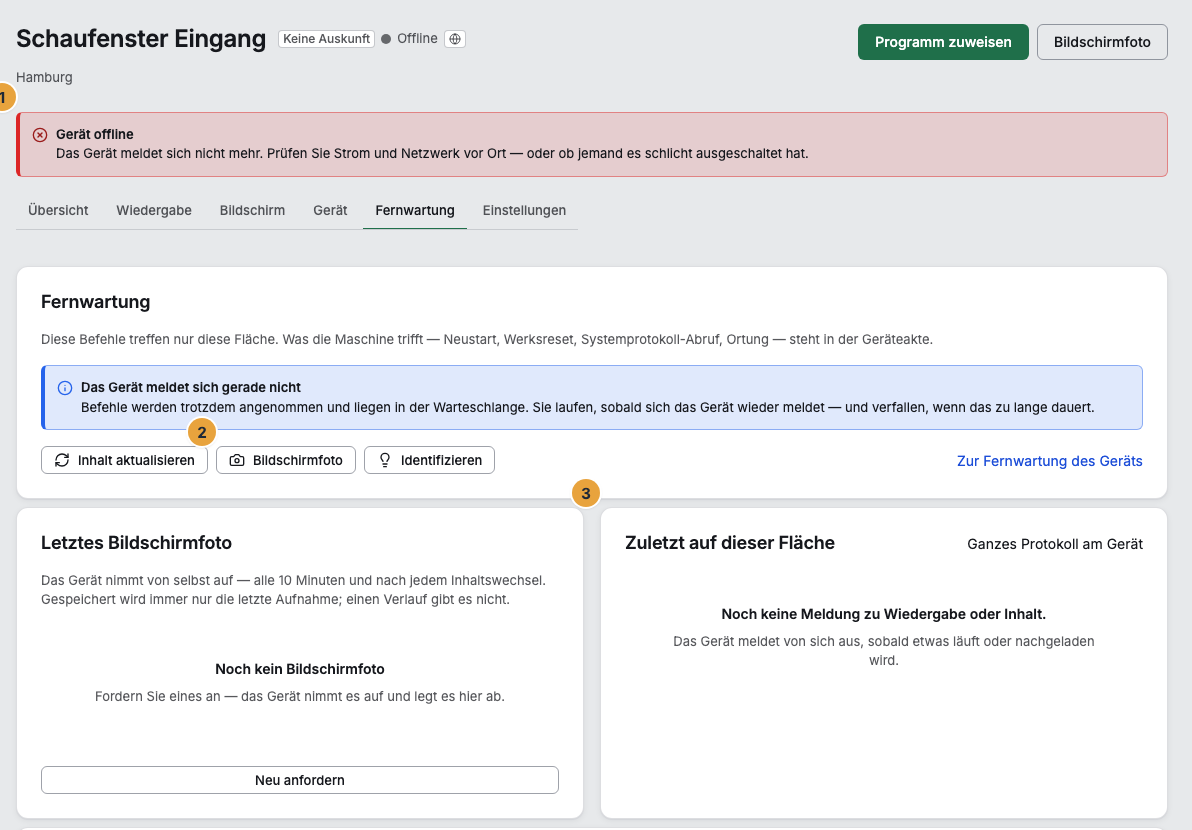The width and height of the screenshot is (1192, 830).
Task: Open Ganzes Protokoll am Gerät link
Action: tap(1054, 544)
